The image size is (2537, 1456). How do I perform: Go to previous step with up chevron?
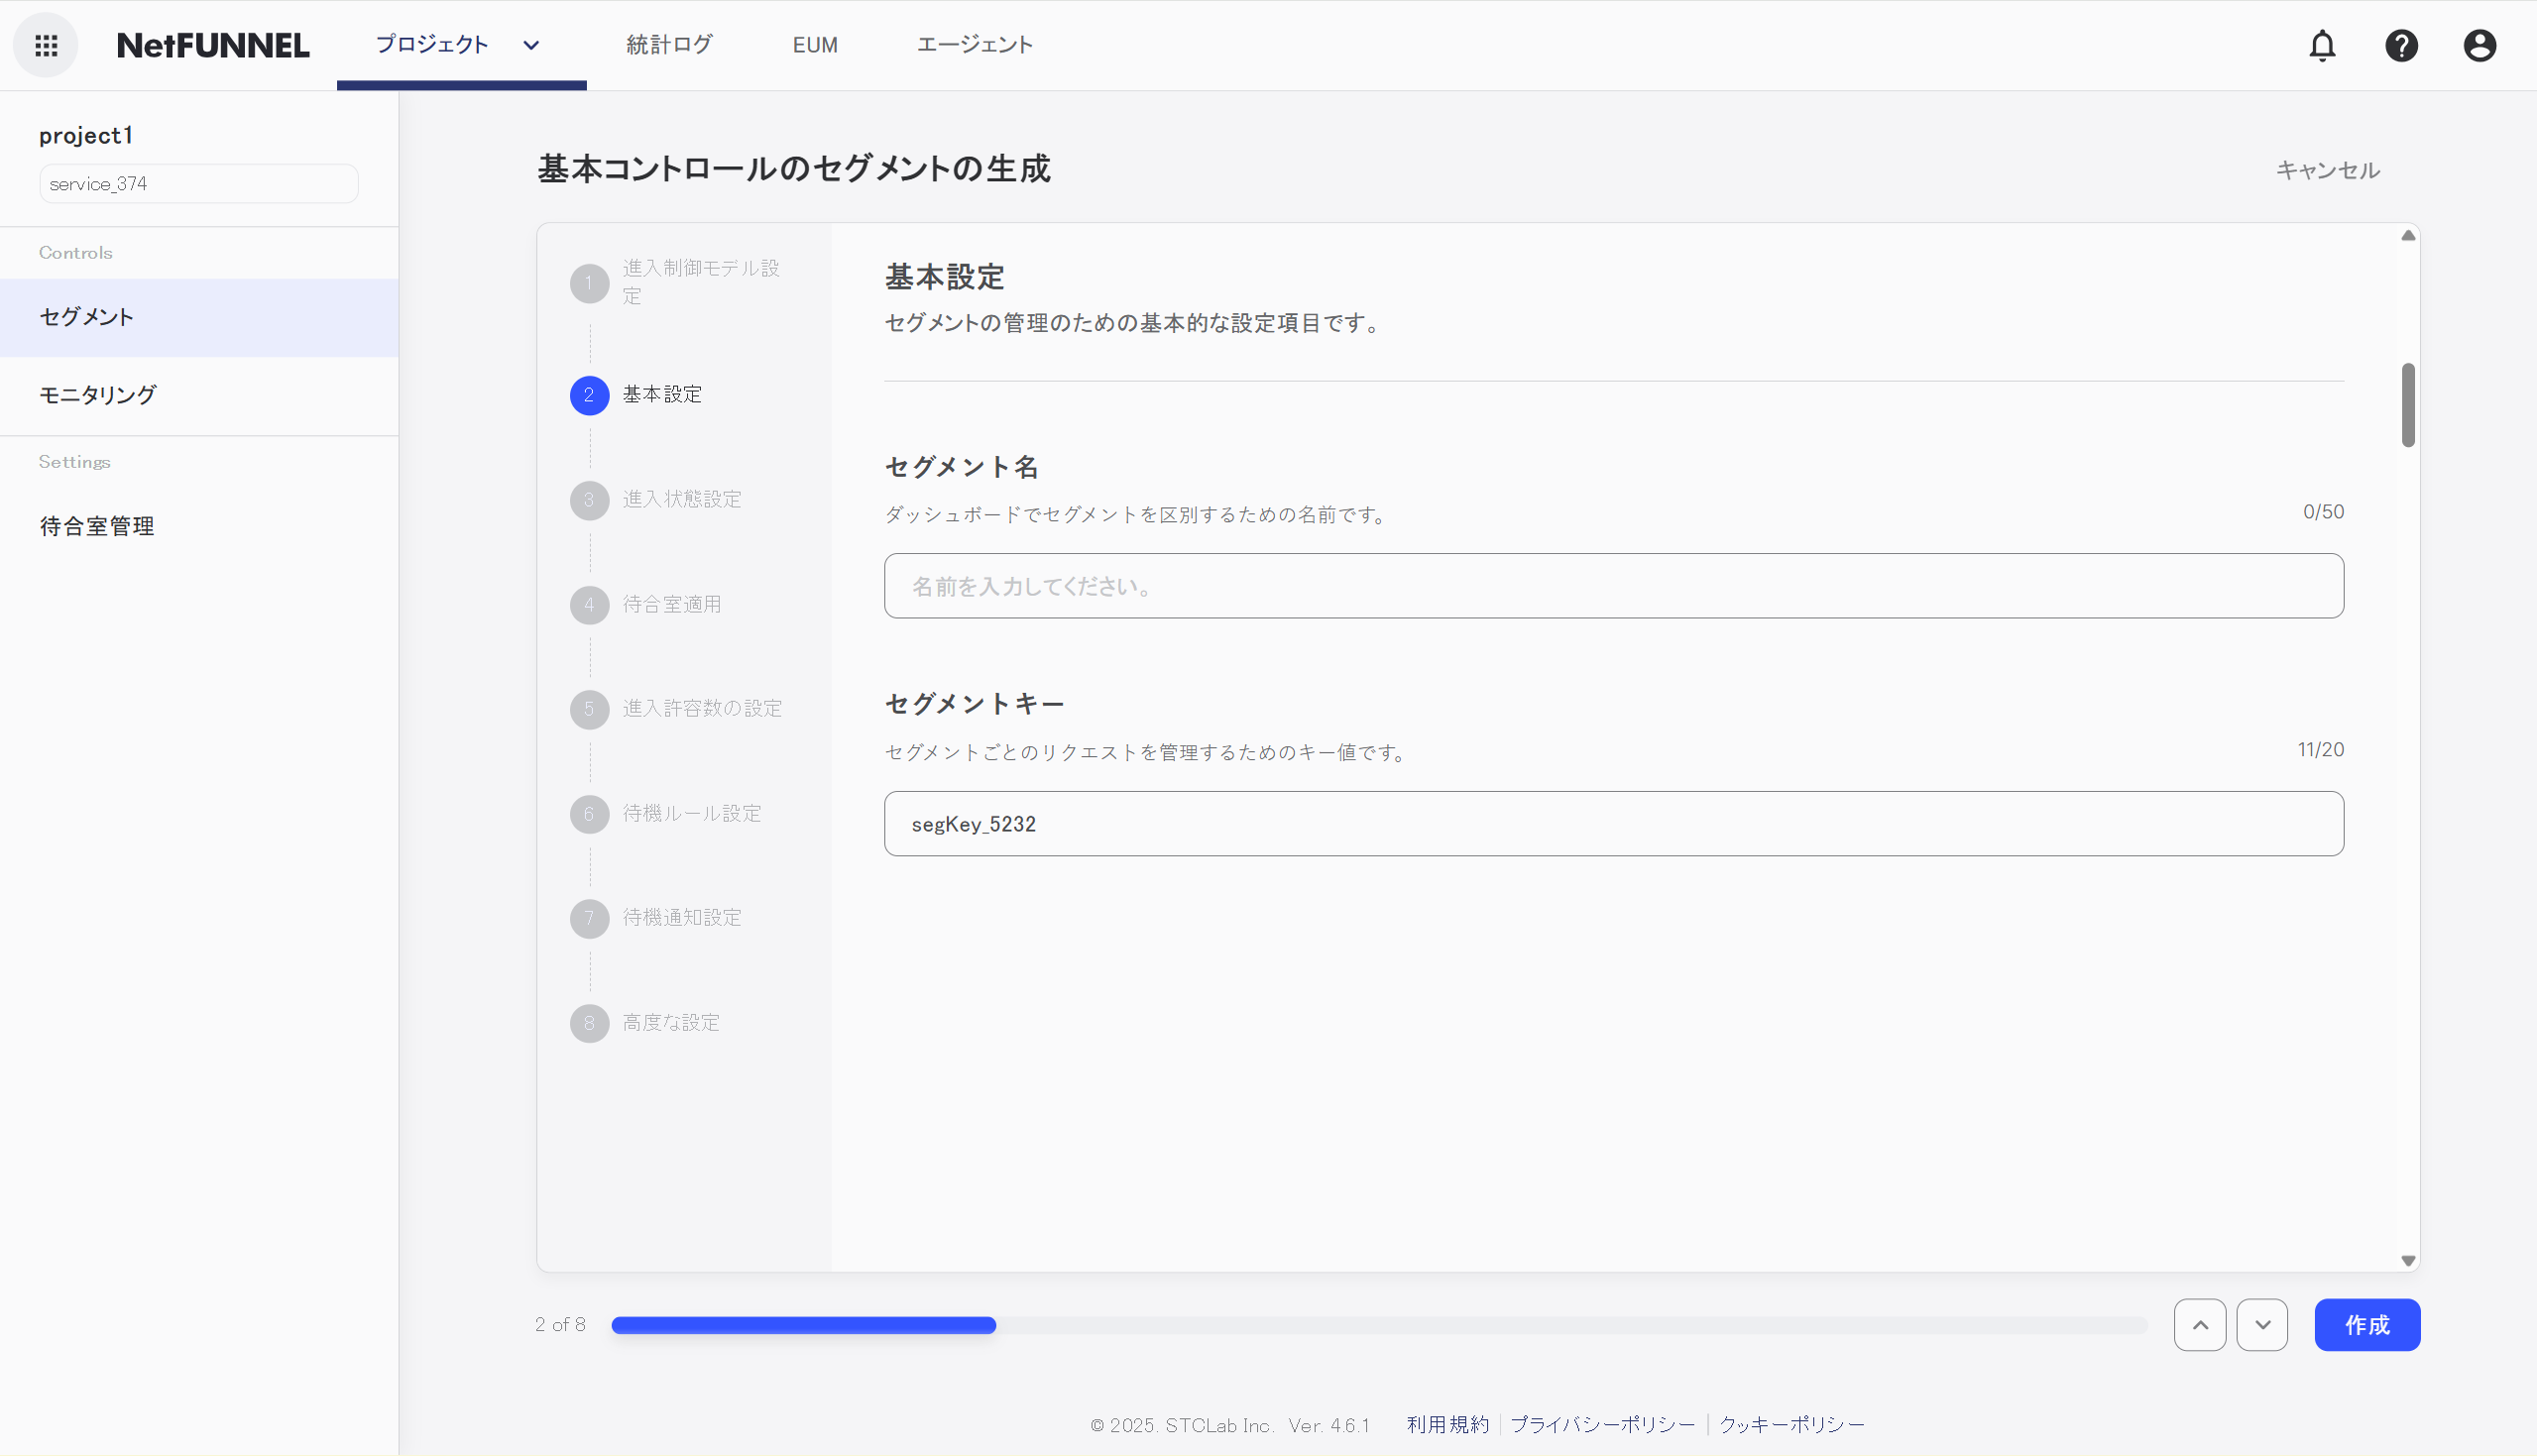coord(2200,1324)
